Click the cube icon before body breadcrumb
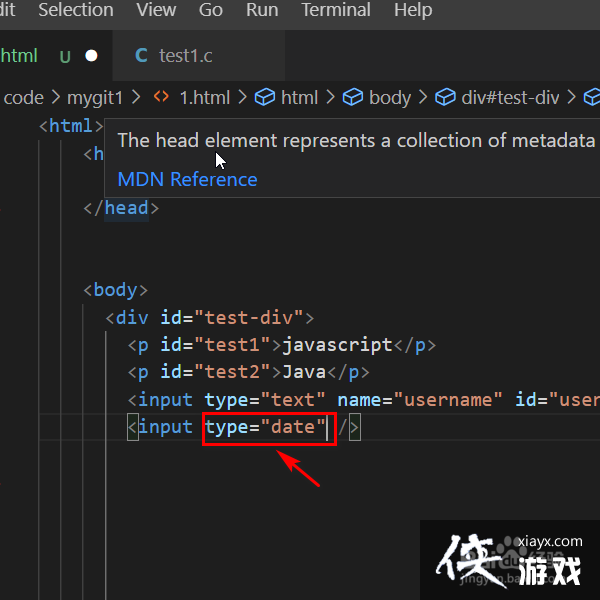 (353, 97)
